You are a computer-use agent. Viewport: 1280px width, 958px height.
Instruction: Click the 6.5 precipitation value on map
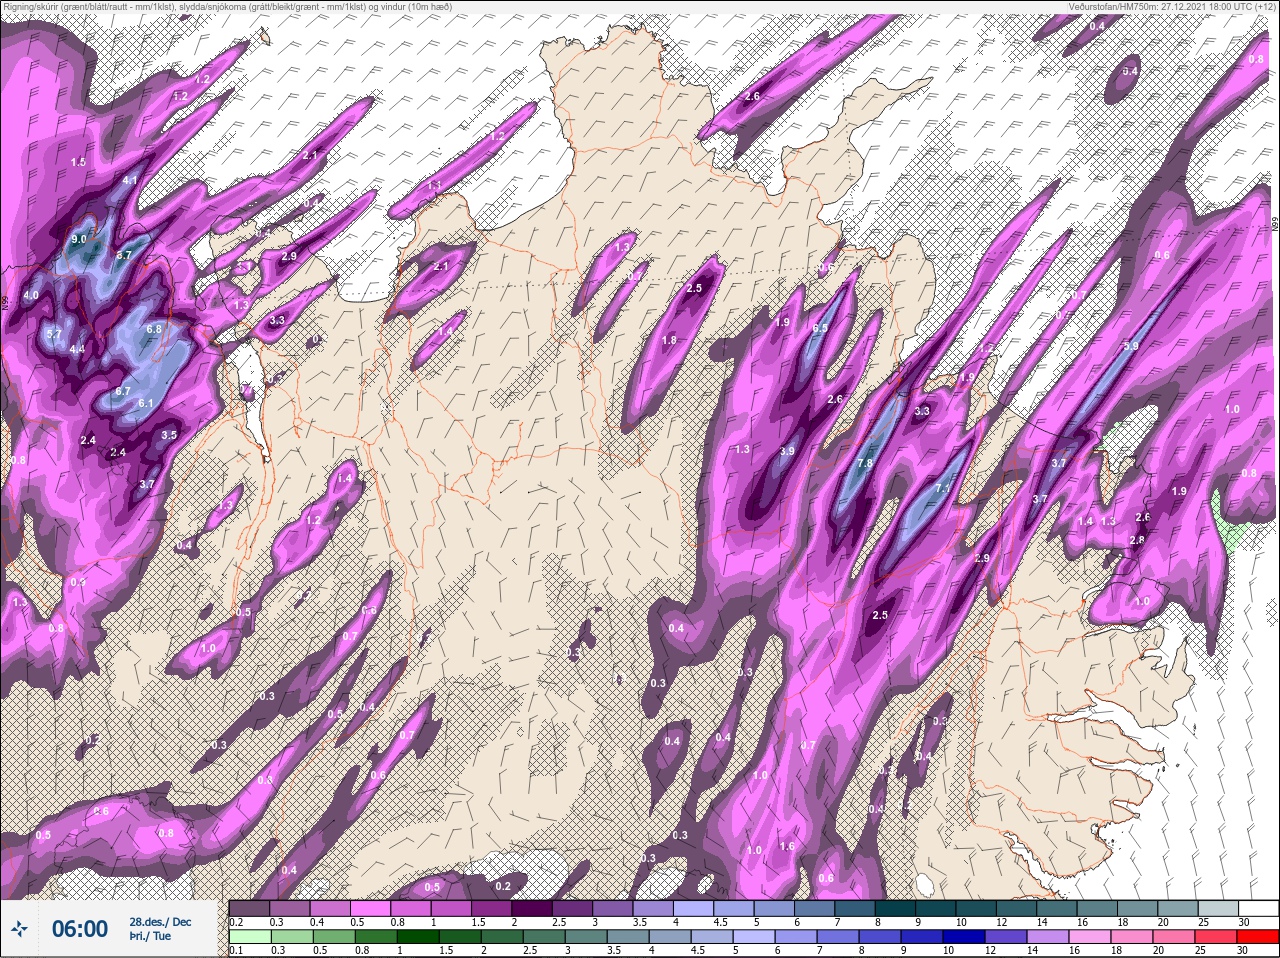coord(820,328)
